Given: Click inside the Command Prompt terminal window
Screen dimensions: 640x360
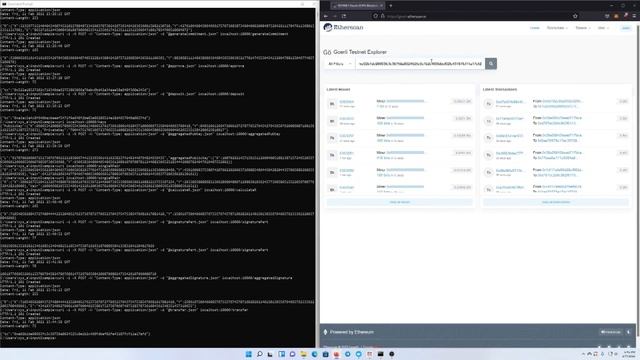Looking at the screenshot, I should click(158, 178).
